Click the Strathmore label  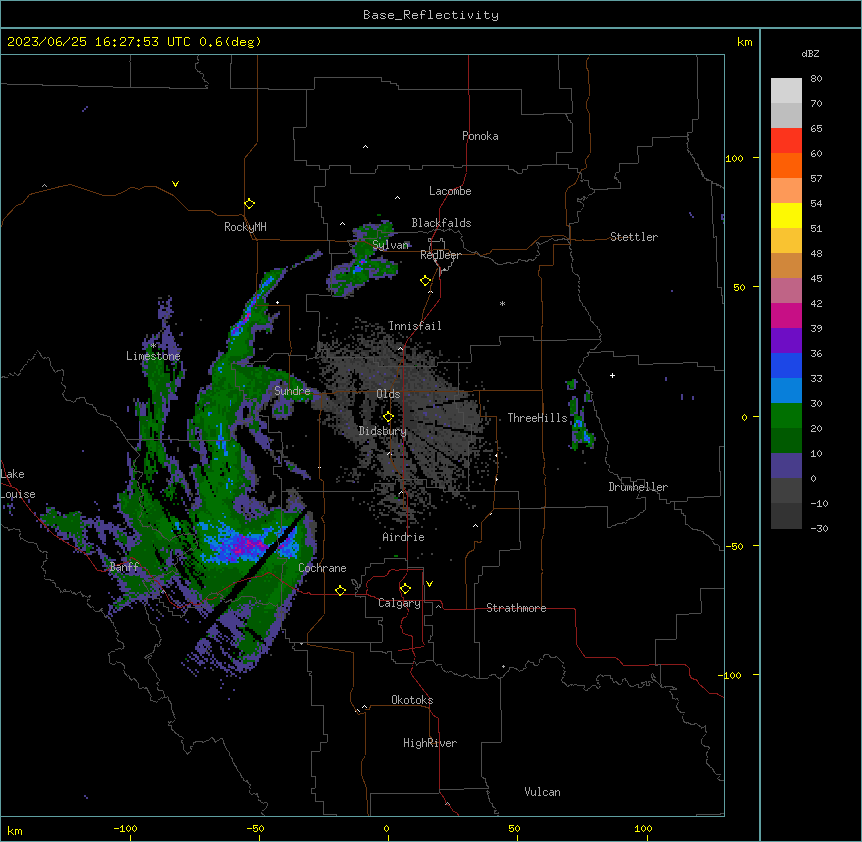(x=516, y=608)
